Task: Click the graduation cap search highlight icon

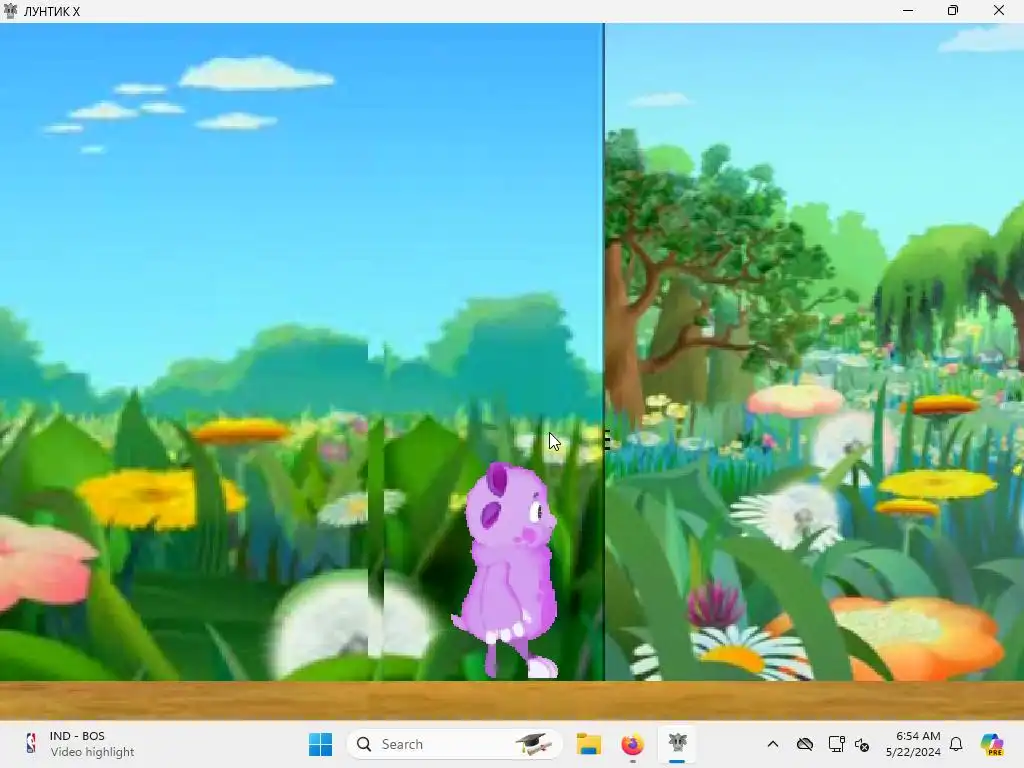Action: 533,744
